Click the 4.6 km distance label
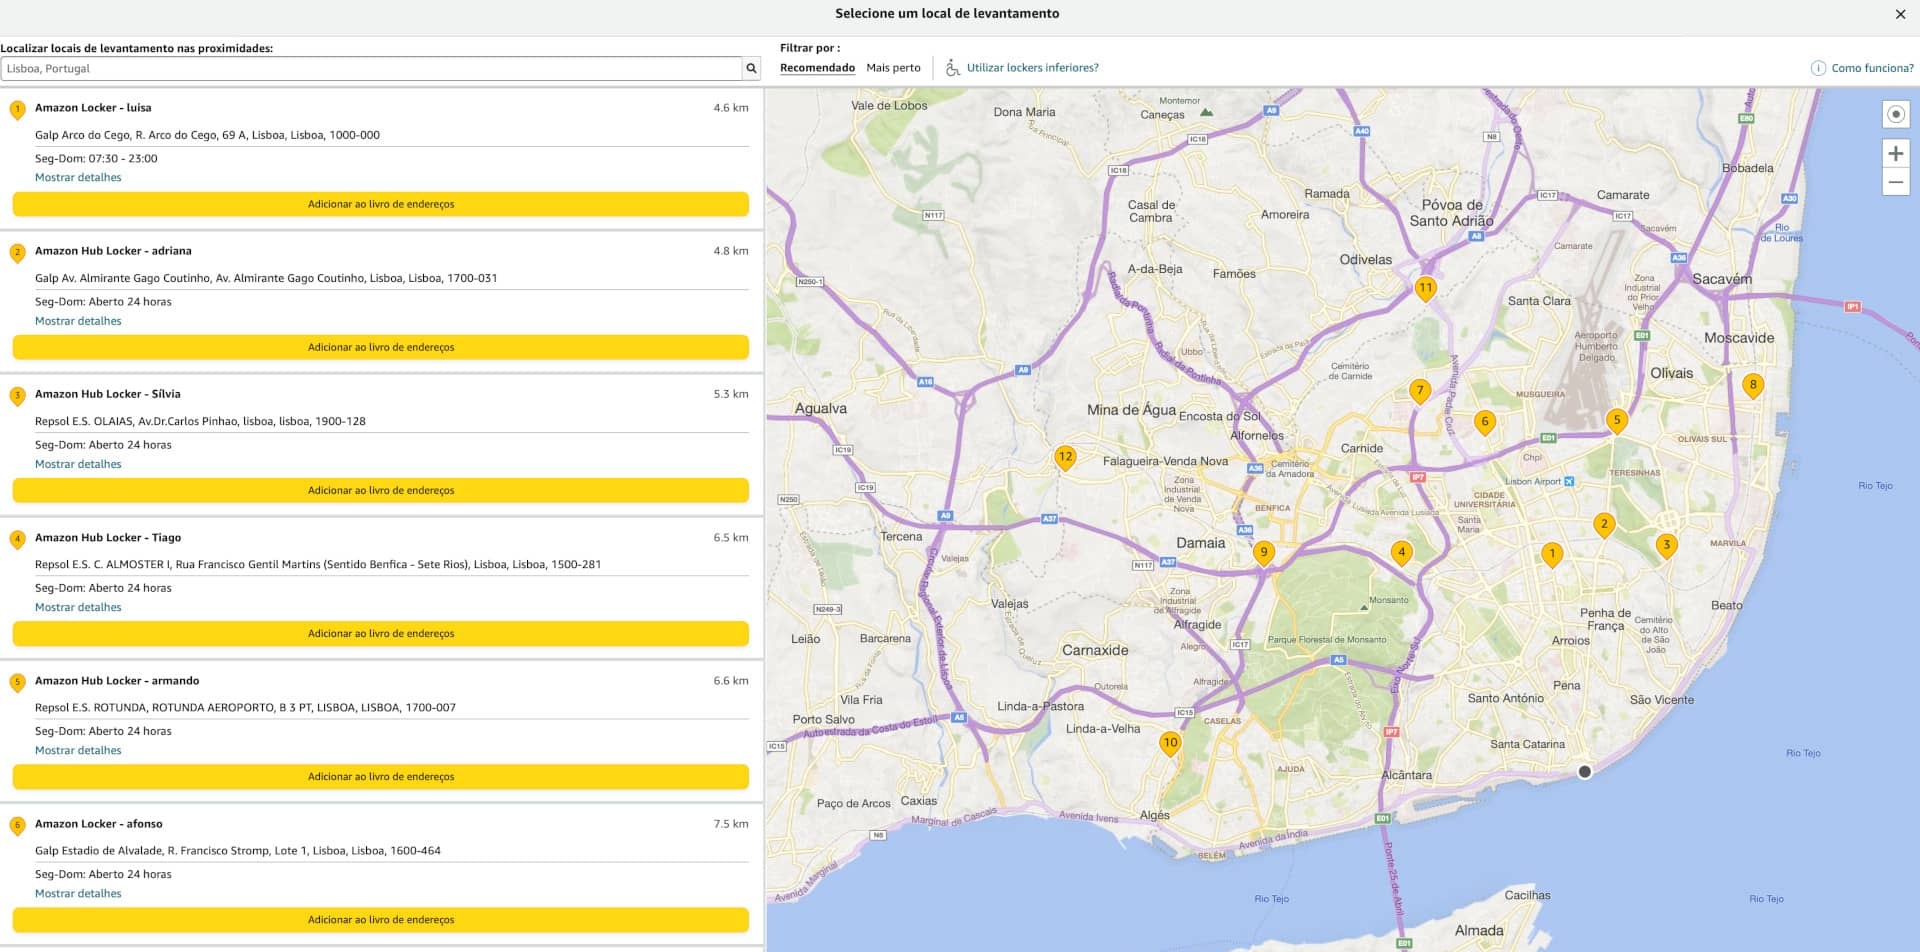 pos(731,108)
